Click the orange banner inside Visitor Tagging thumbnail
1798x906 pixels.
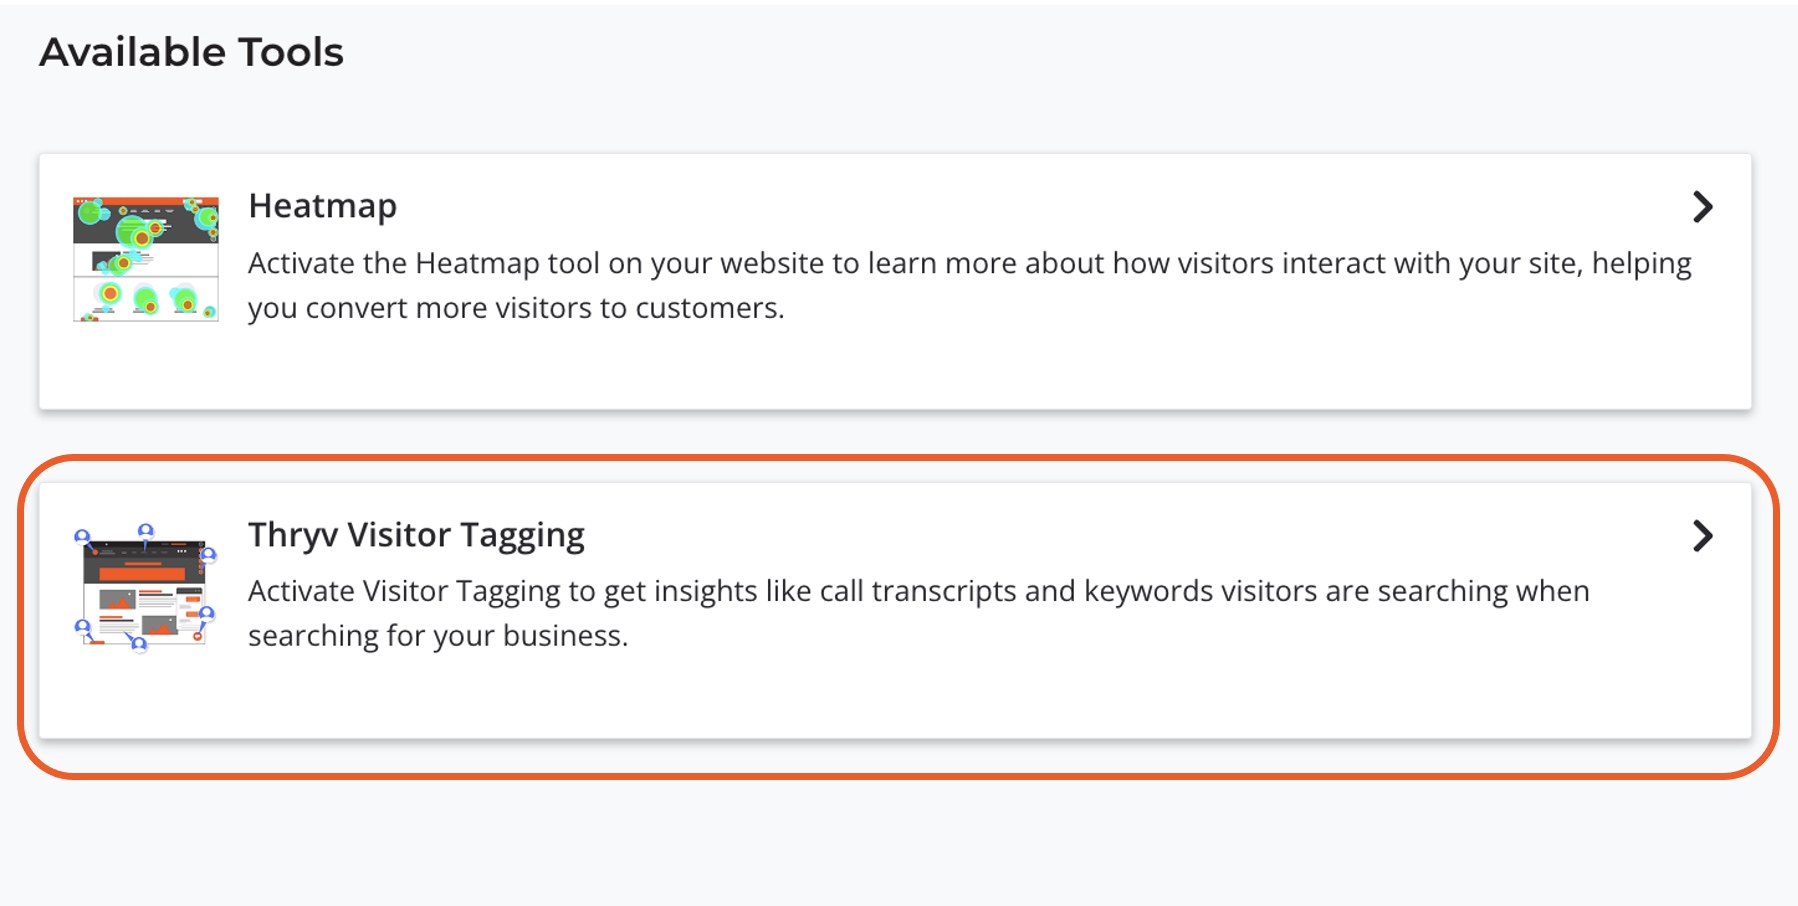(x=143, y=572)
